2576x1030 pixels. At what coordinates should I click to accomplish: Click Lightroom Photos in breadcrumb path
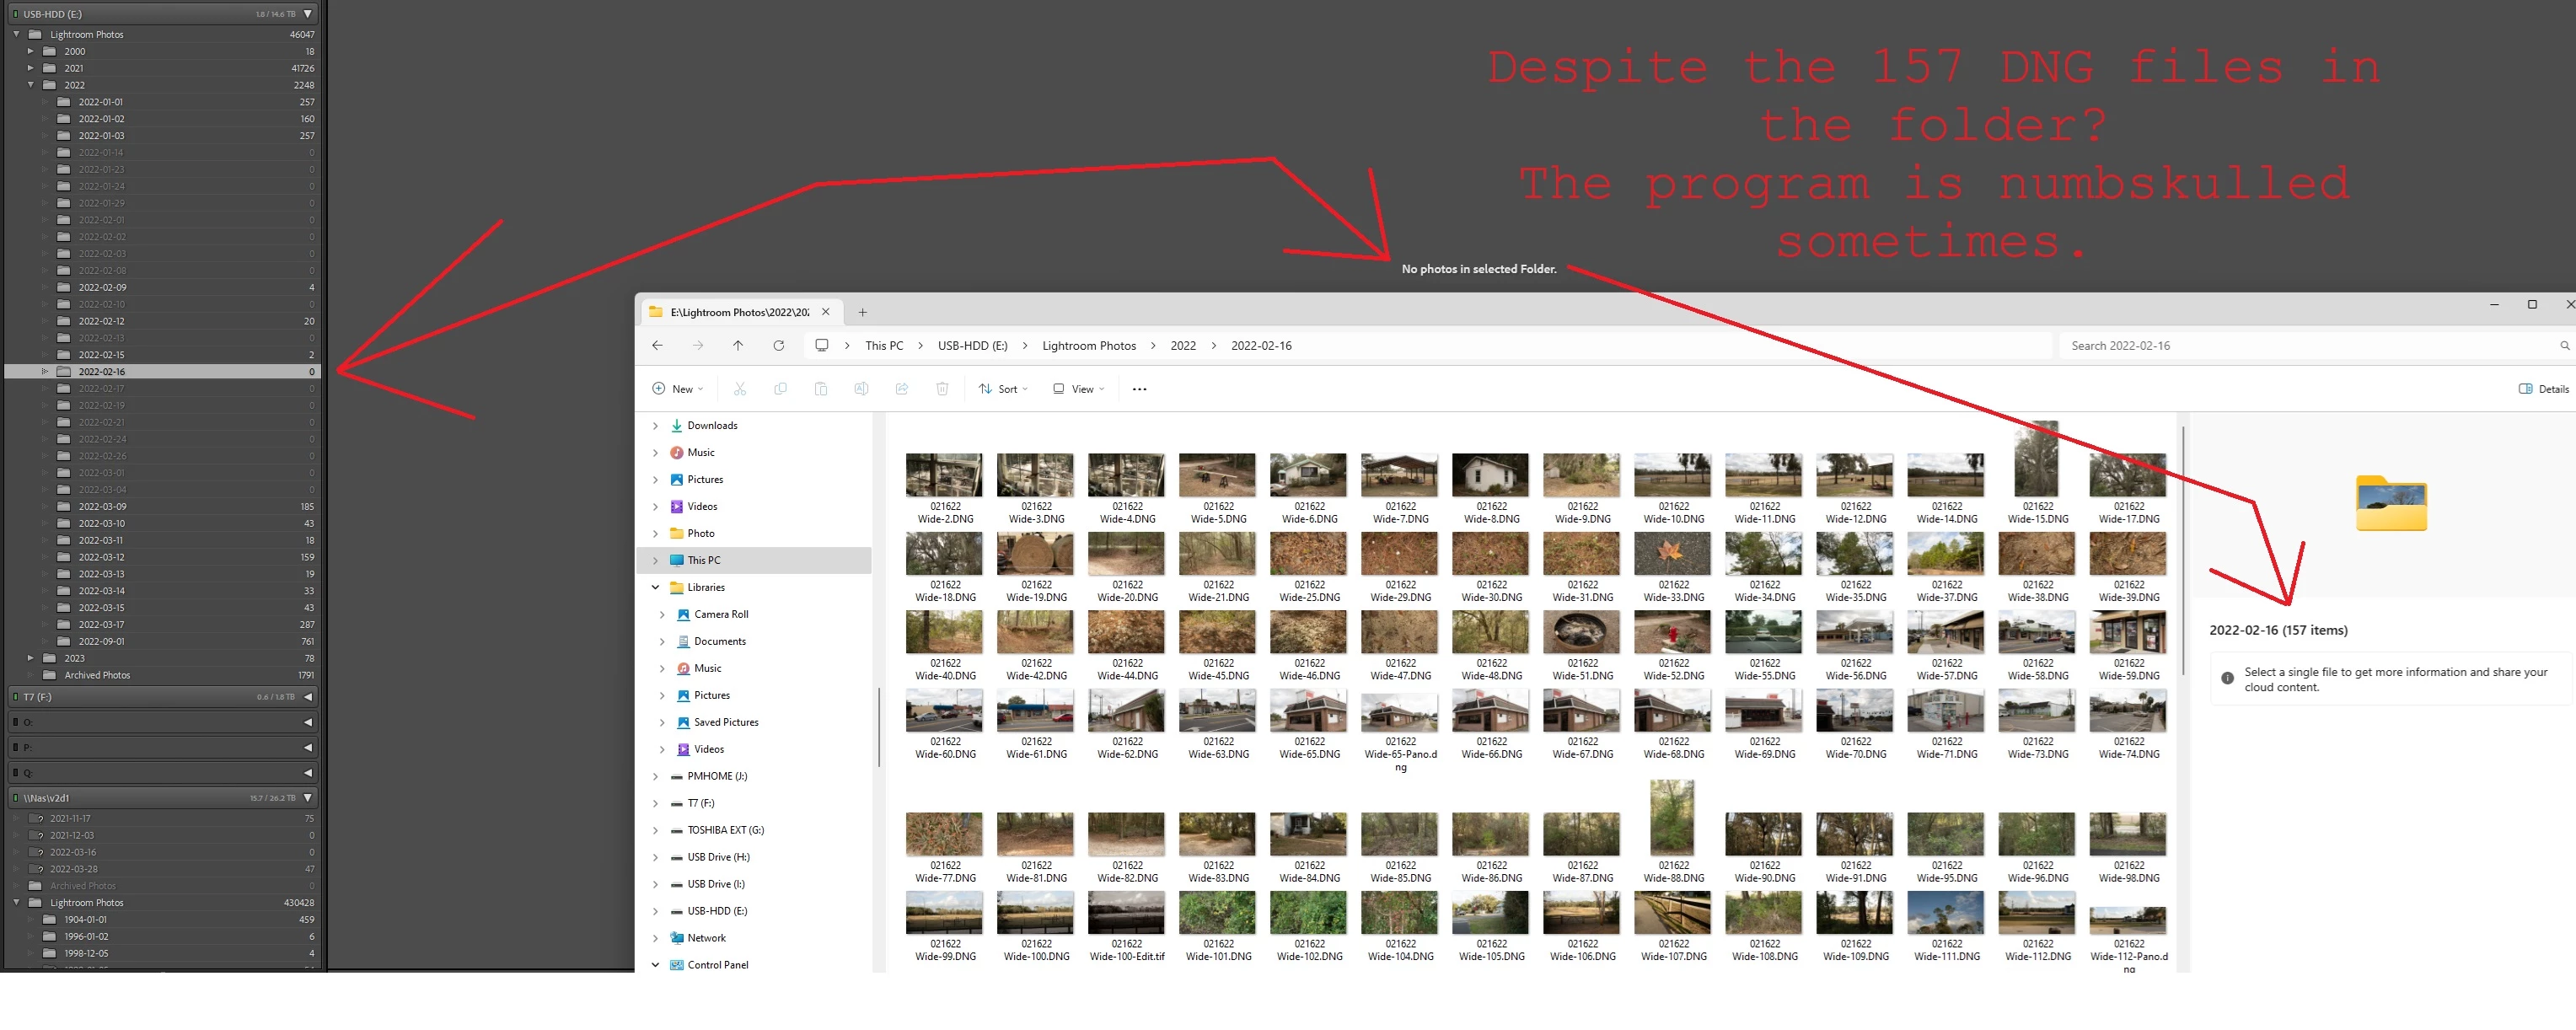click(1088, 346)
